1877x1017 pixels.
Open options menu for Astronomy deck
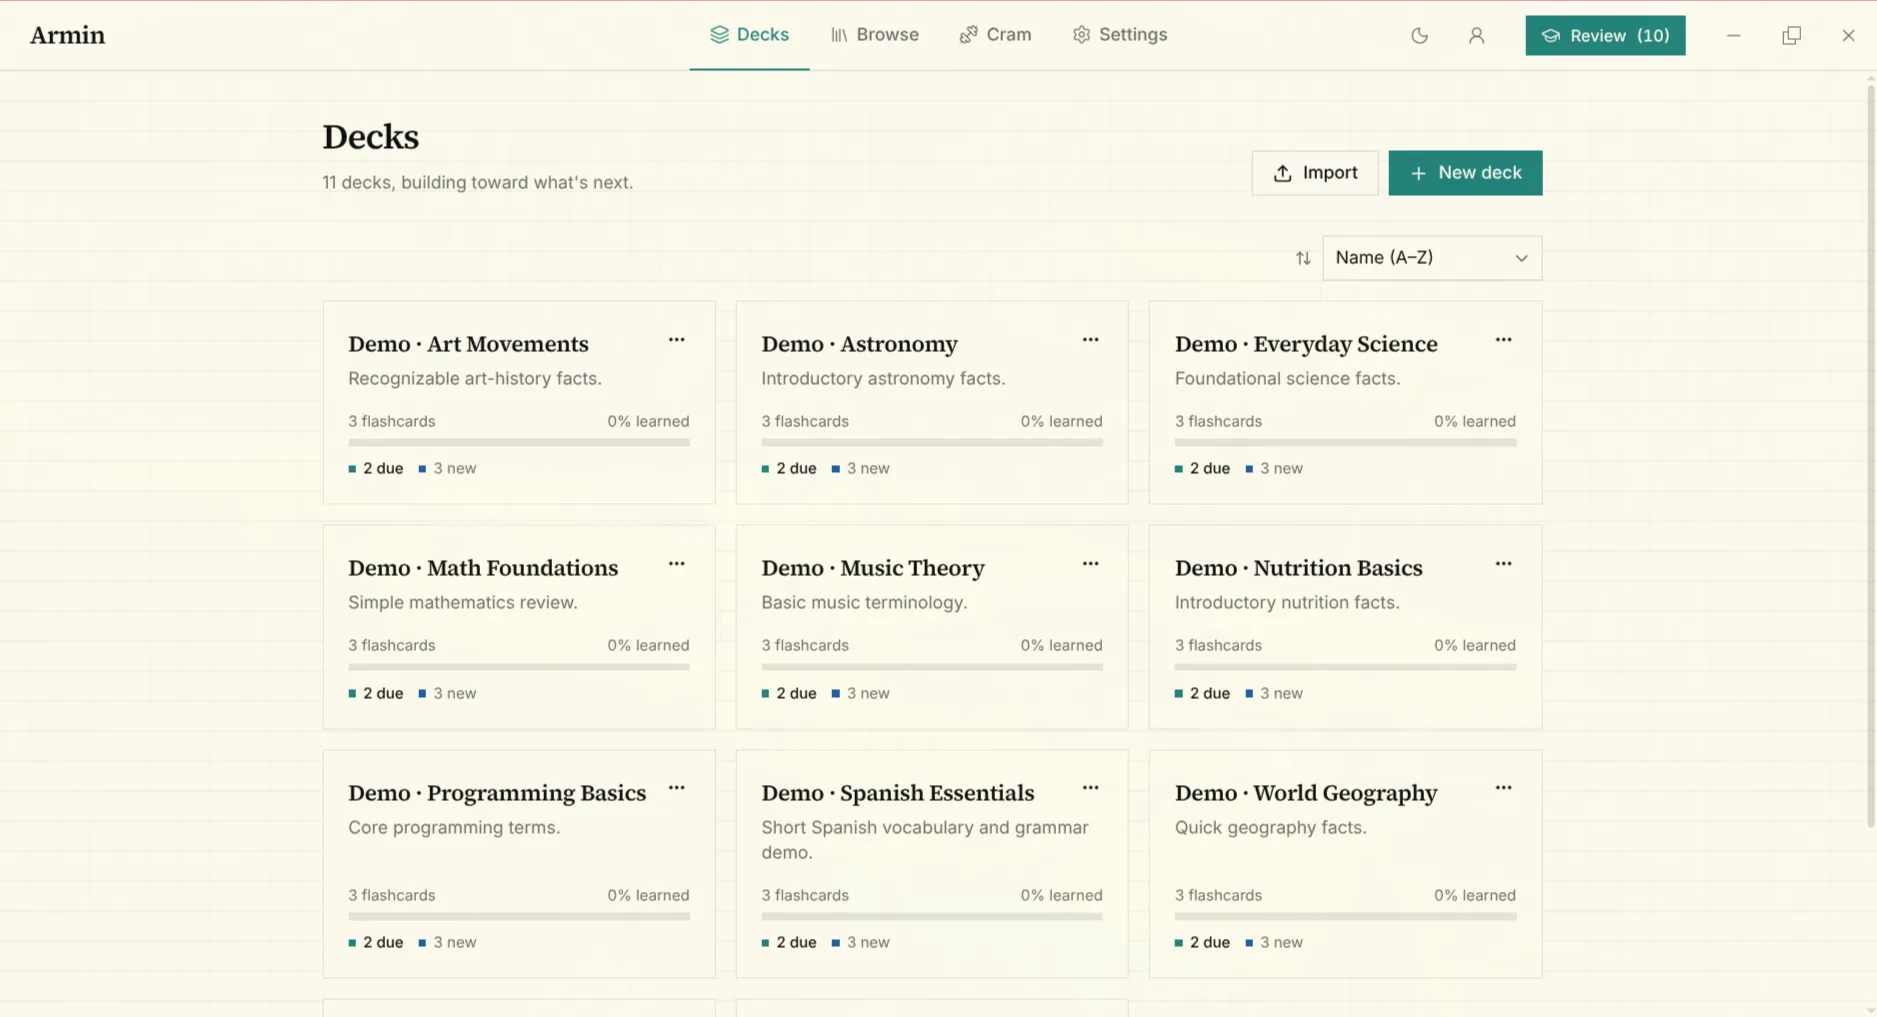tap(1090, 340)
